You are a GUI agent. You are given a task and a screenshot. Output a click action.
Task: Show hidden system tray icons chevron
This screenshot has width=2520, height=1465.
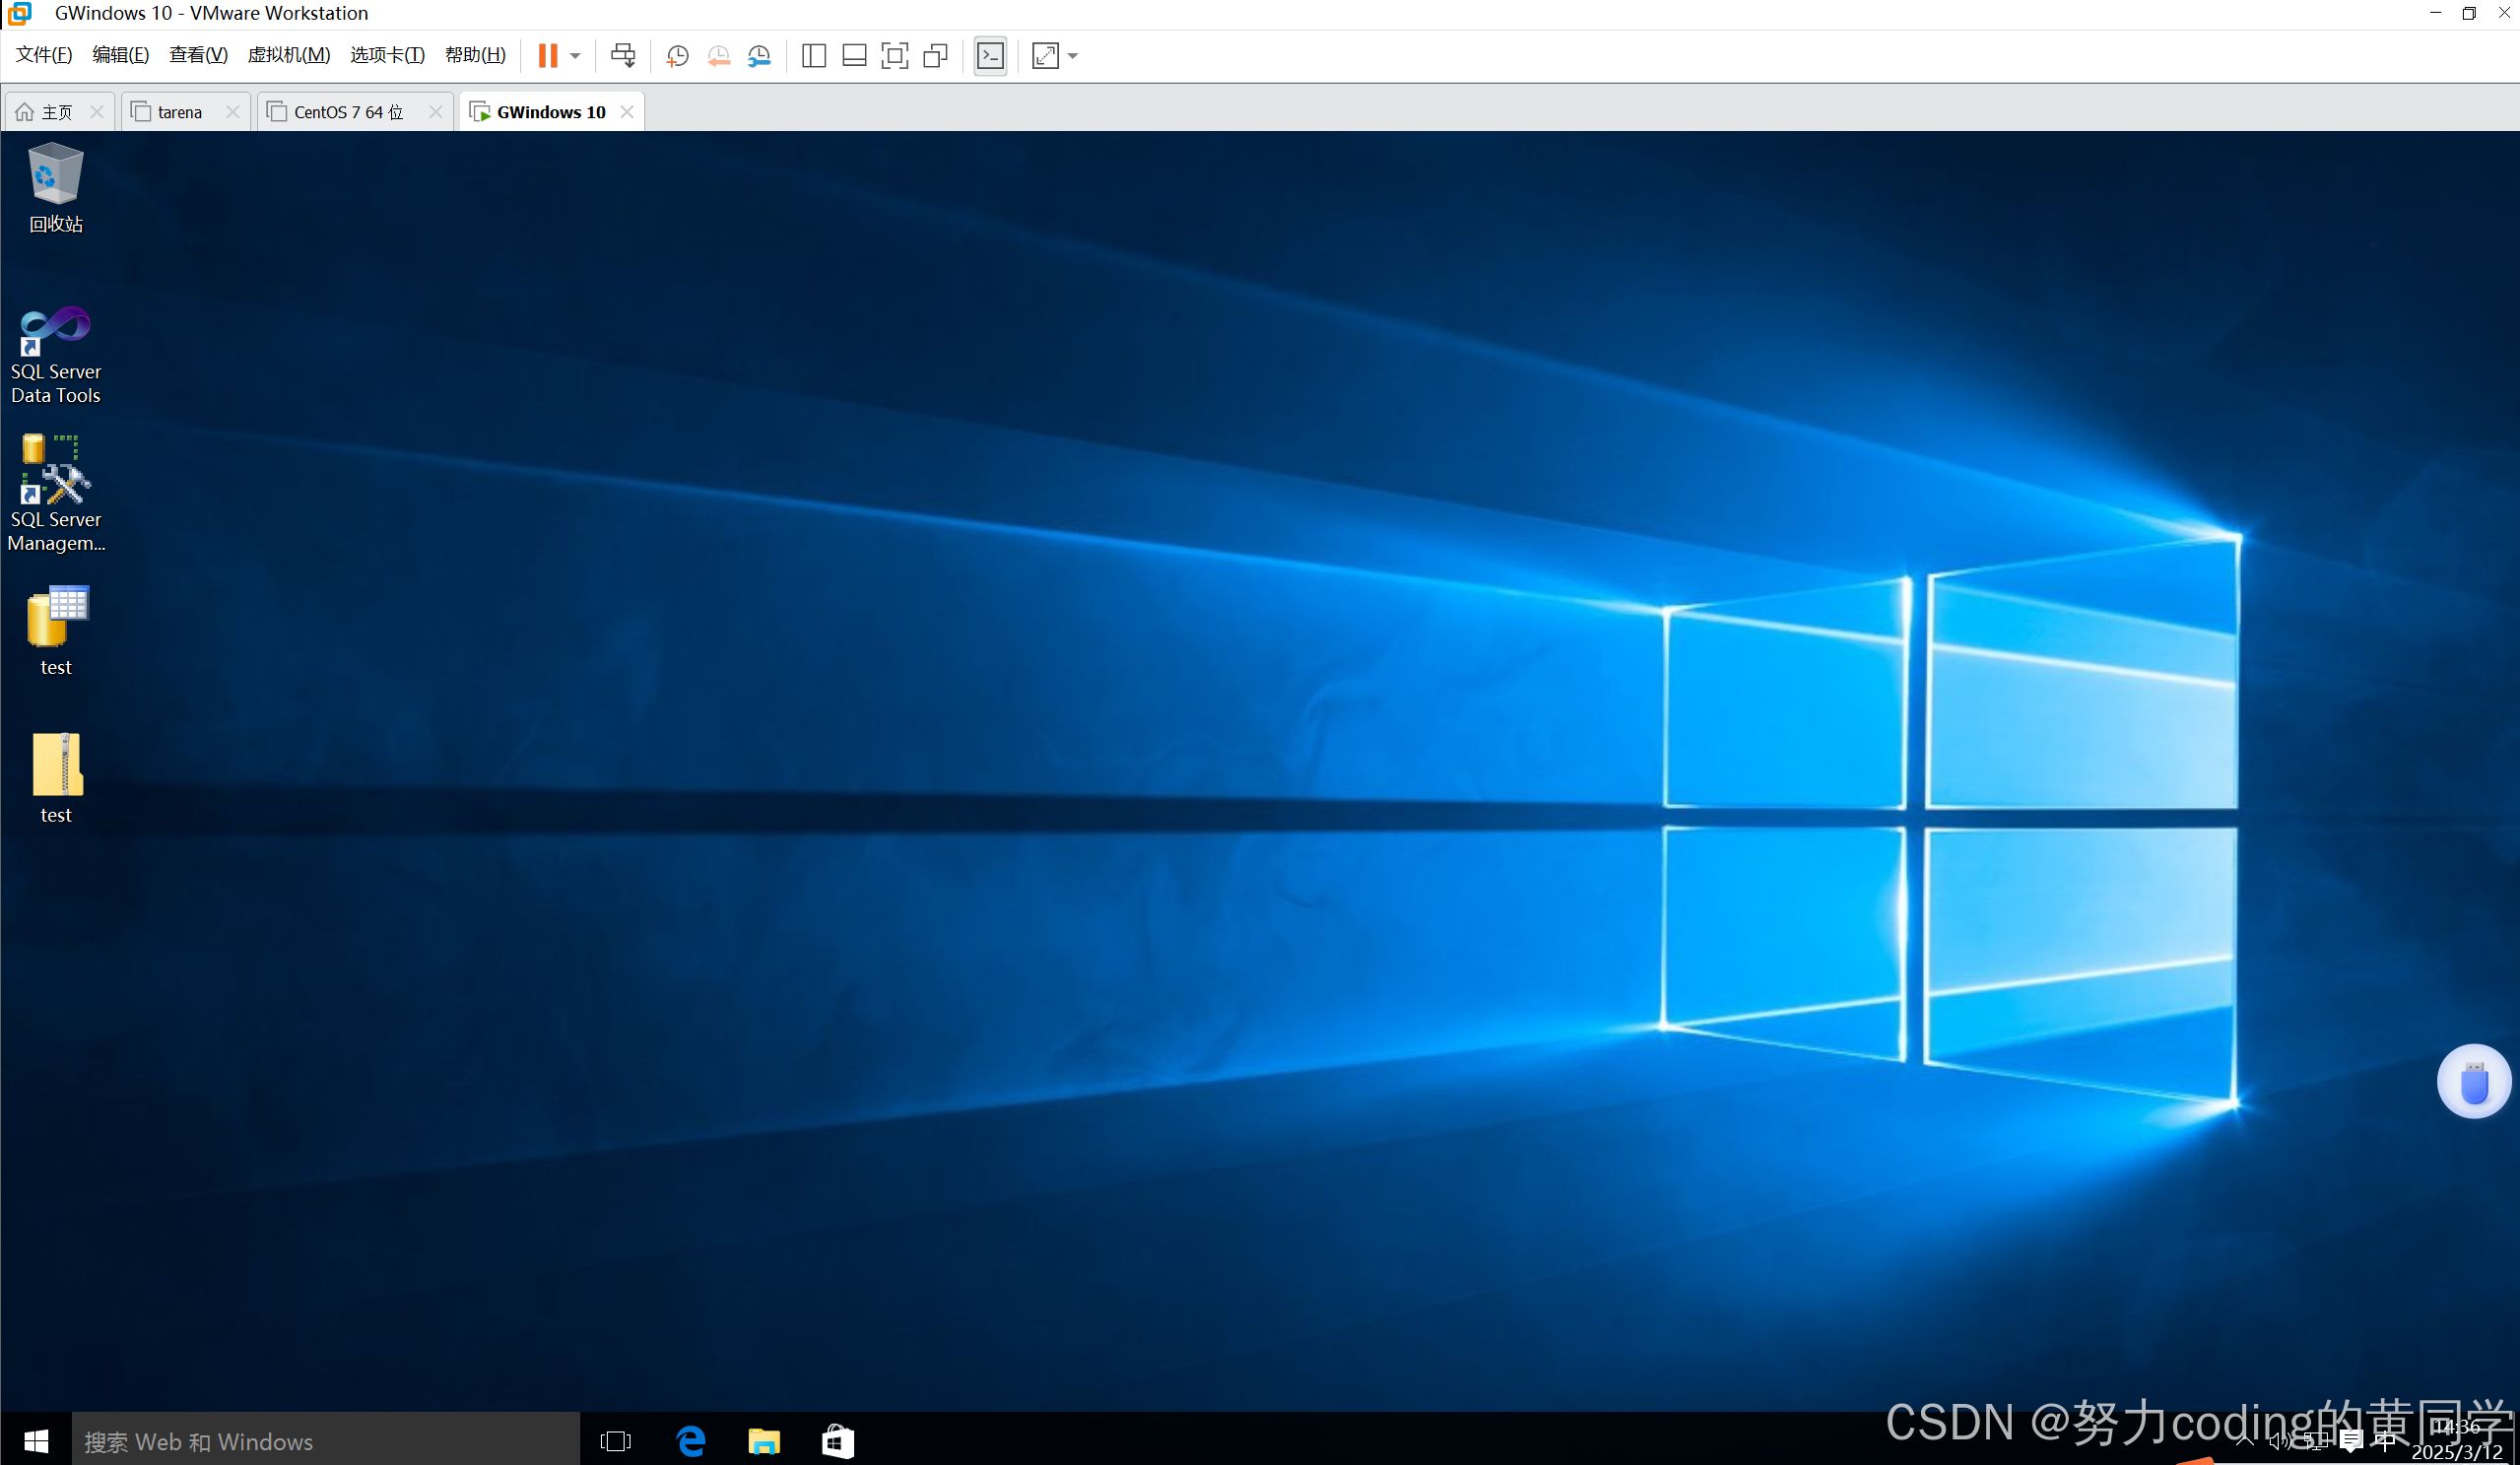click(2245, 1440)
